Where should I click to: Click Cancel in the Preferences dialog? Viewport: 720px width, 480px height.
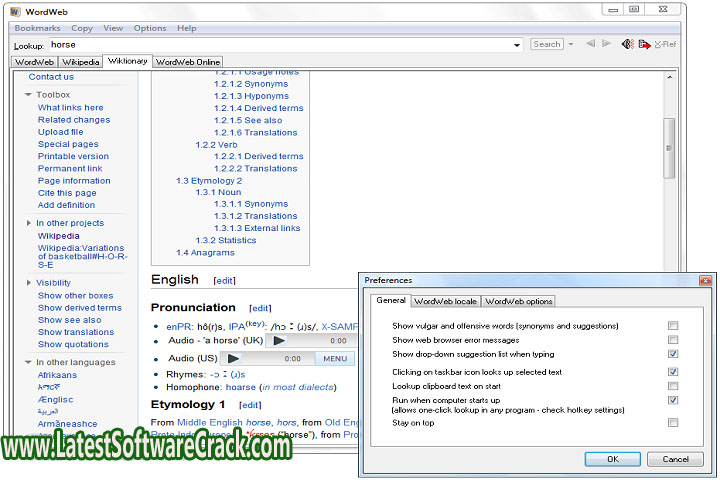tap(675, 459)
